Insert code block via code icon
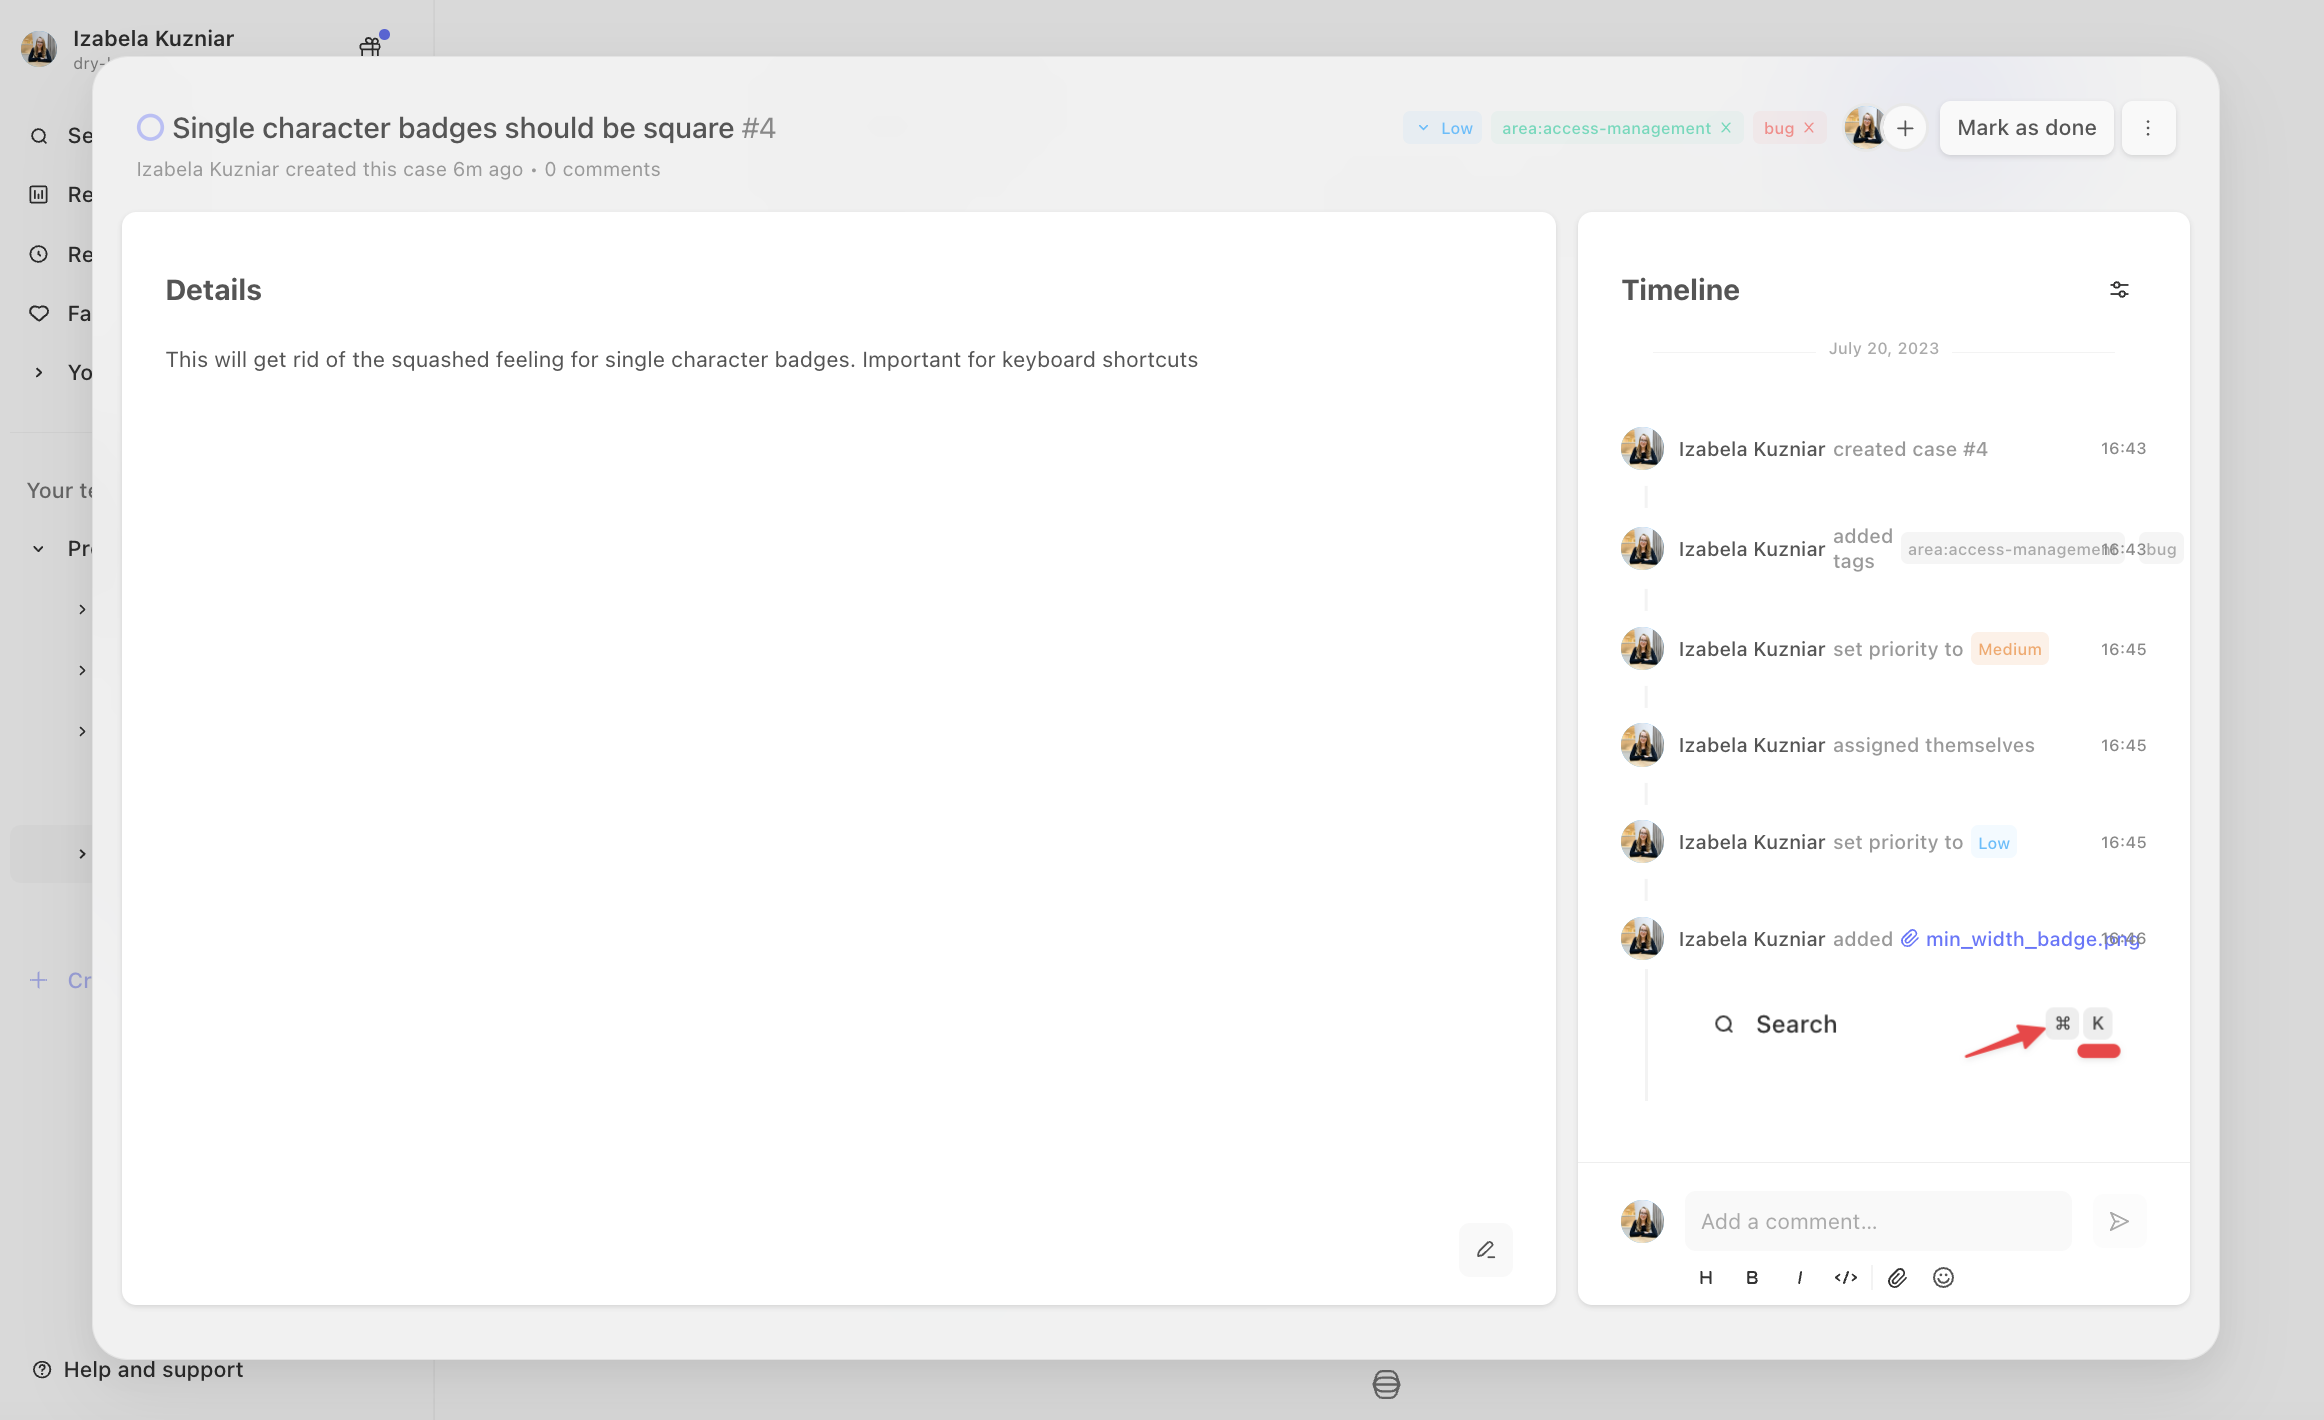 pyautogui.click(x=1846, y=1277)
